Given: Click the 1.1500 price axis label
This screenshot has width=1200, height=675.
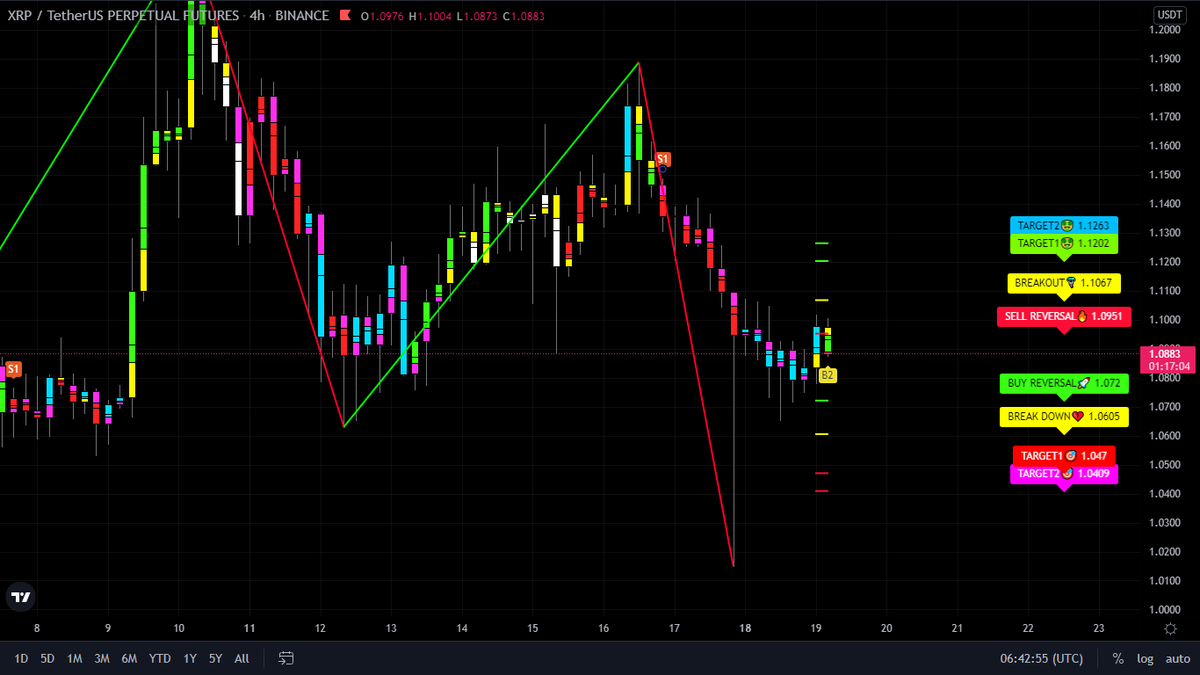Looking at the screenshot, I should click(1163, 175).
